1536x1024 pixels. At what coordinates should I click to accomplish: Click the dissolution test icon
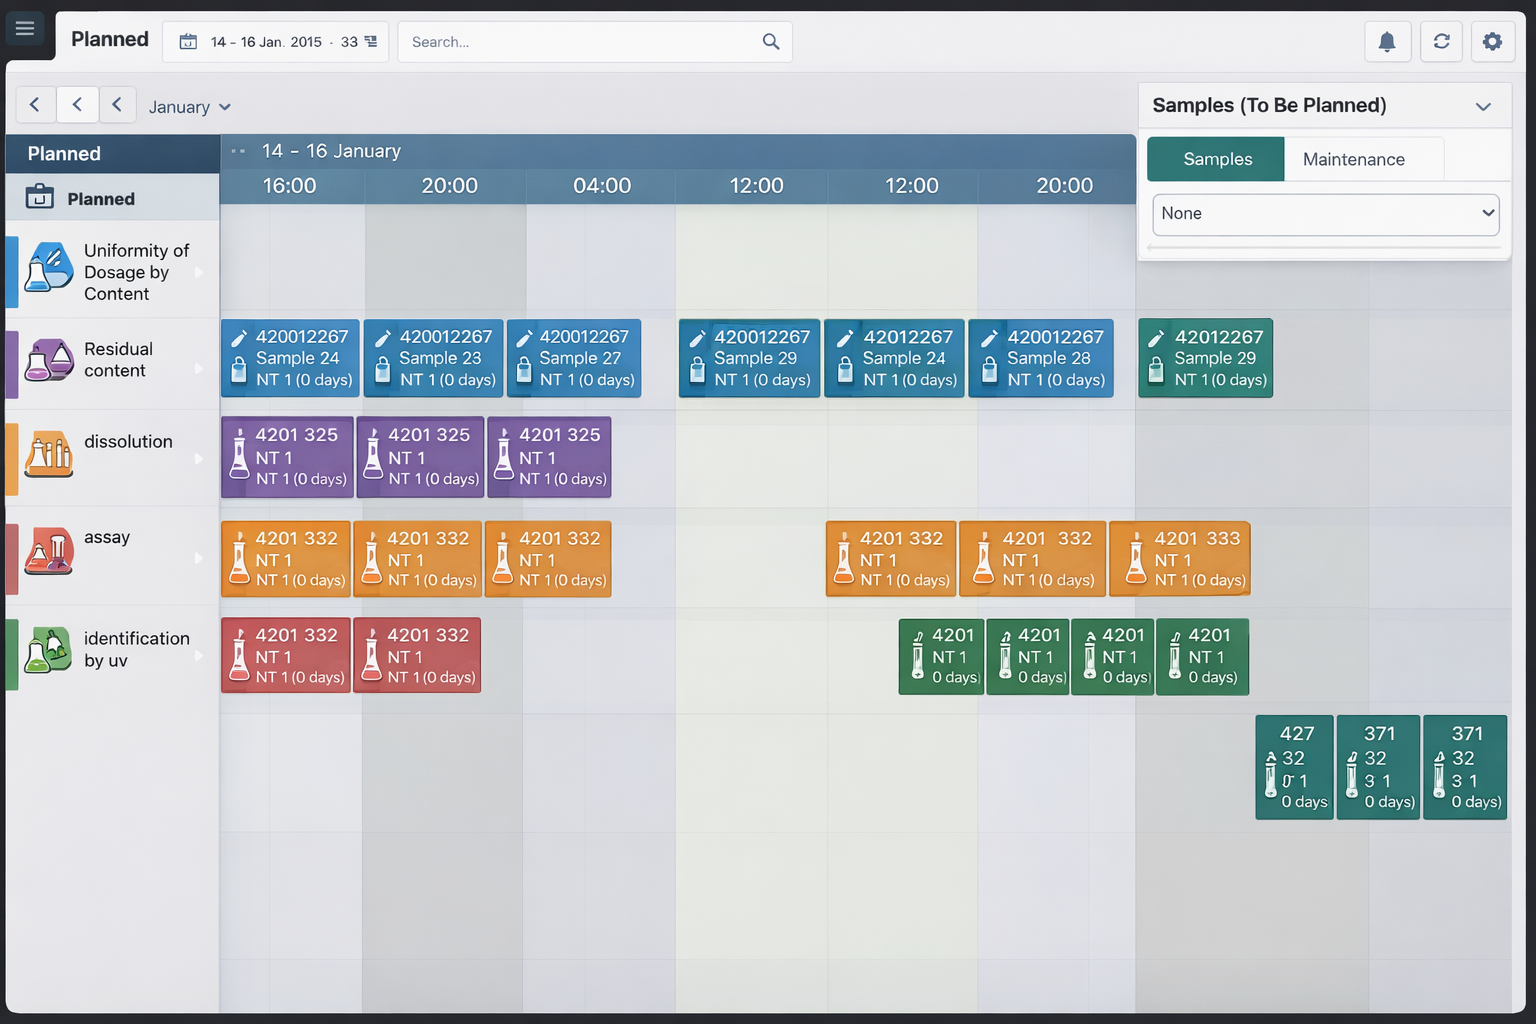[48, 454]
